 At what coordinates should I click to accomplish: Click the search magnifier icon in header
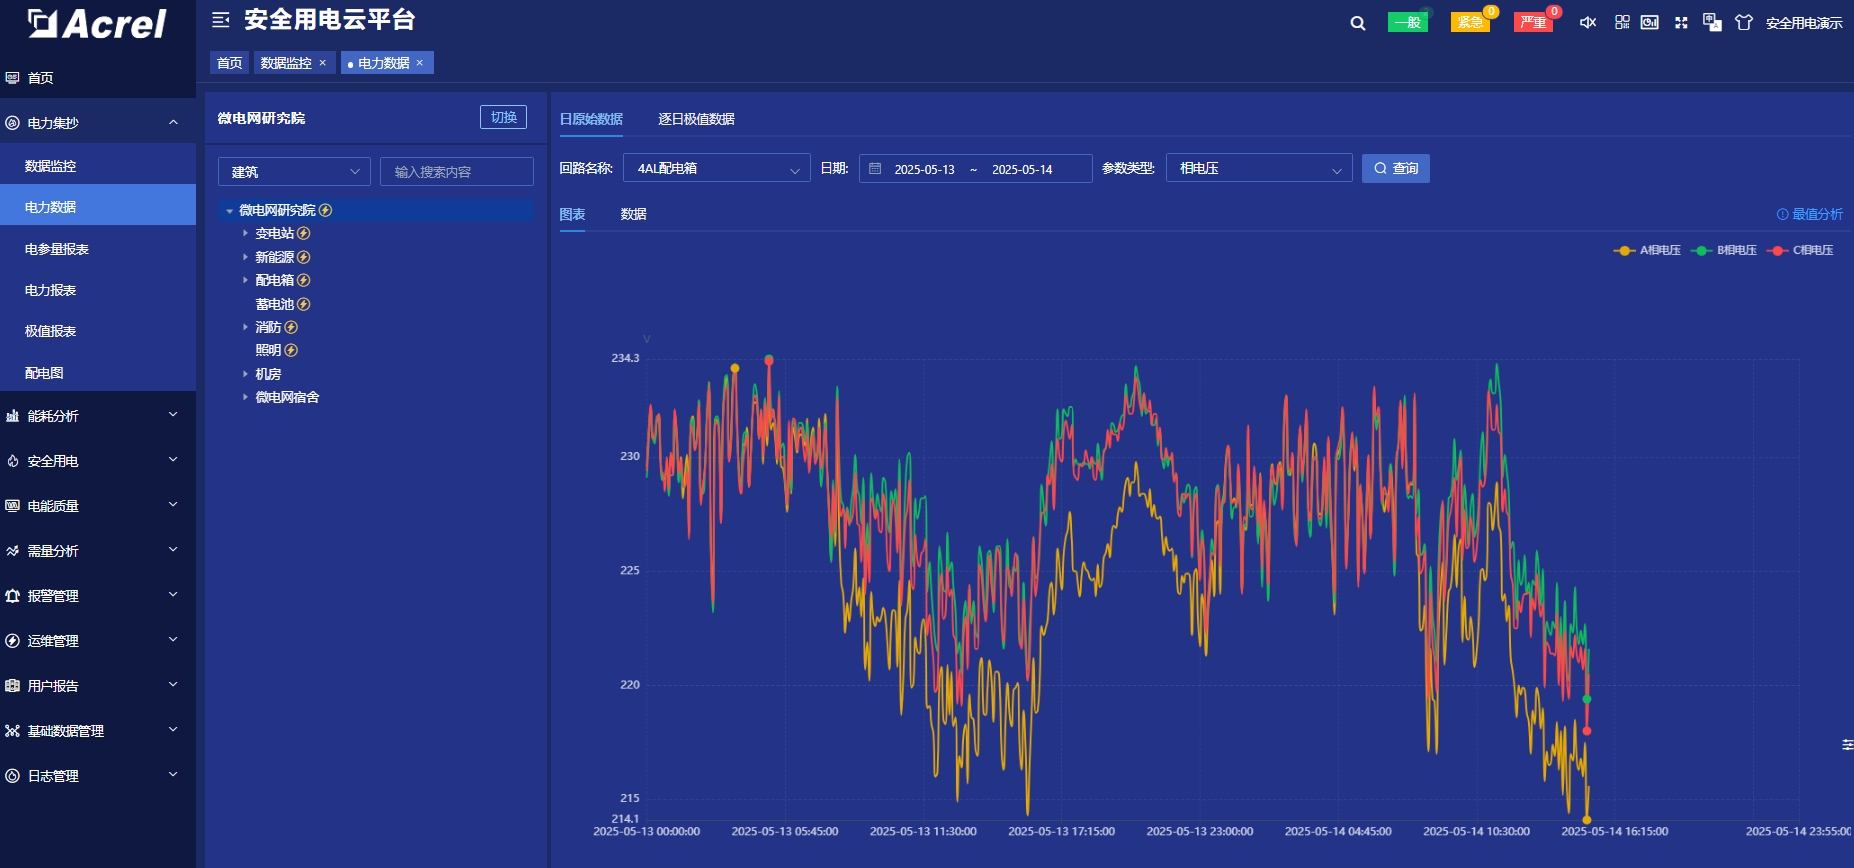point(1357,23)
